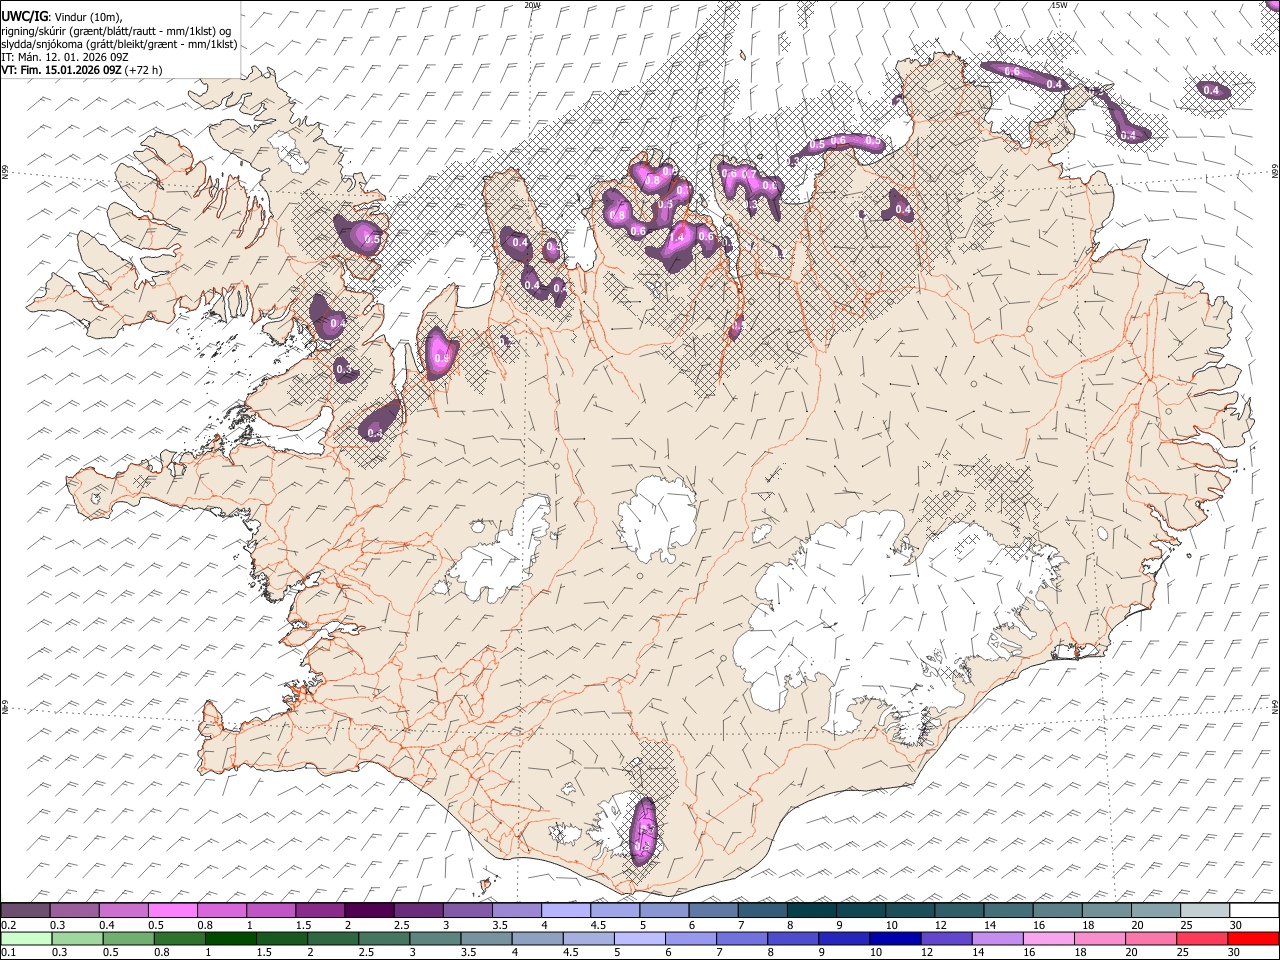Click the 'rigning/skúrir' legend description line

coord(118,30)
